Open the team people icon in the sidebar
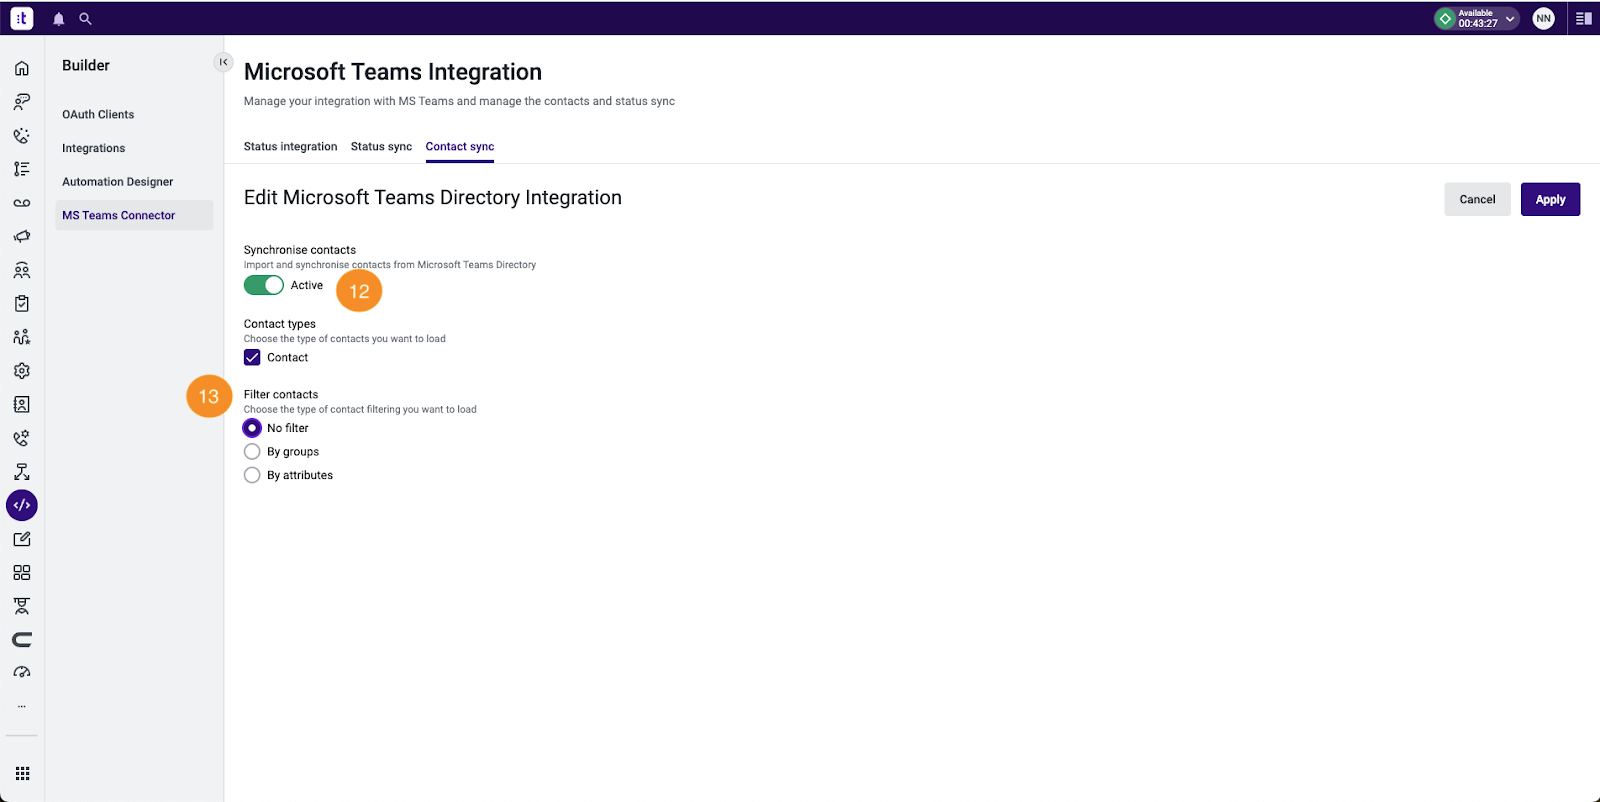This screenshot has width=1600, height=802. (x=22, y=270)
